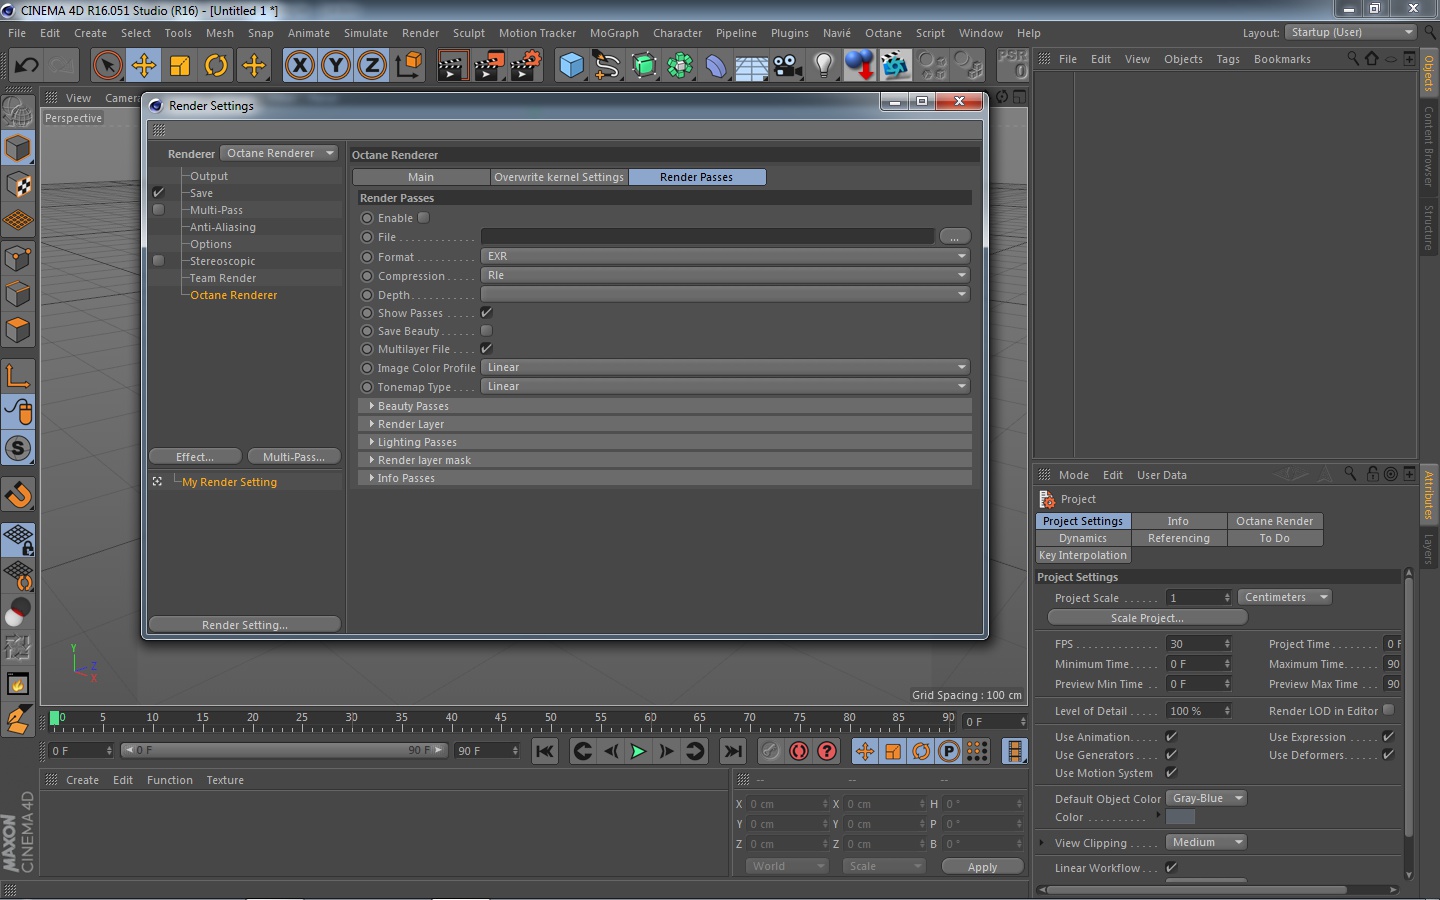1440x900 pixels.
Task: Open the Octane menu
Action: 883,33
